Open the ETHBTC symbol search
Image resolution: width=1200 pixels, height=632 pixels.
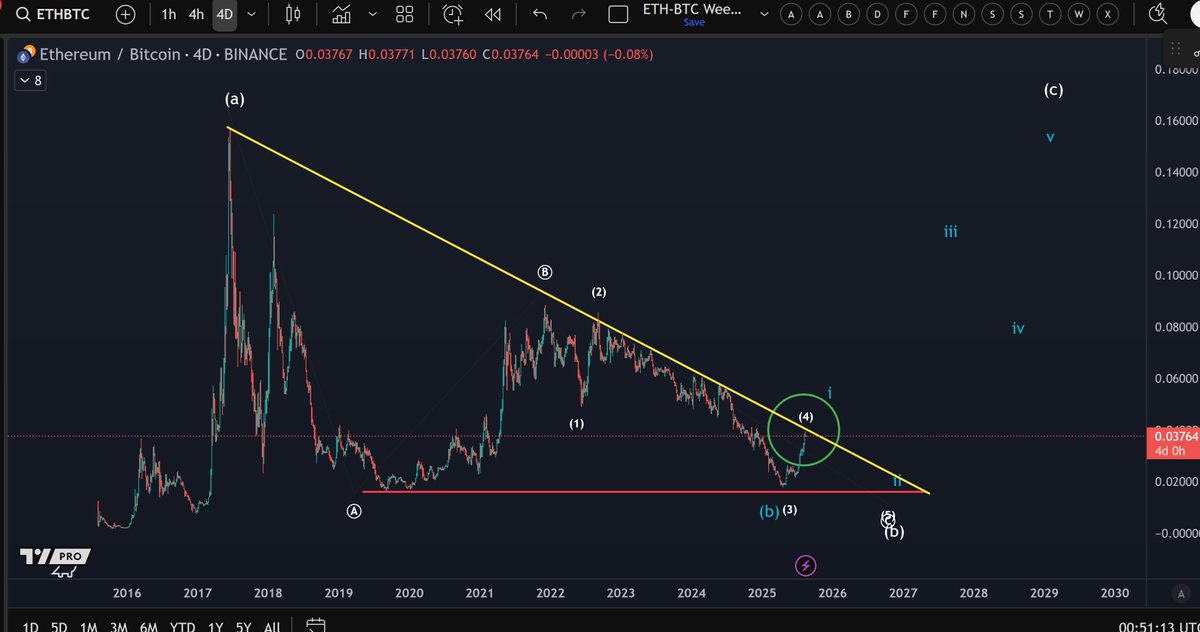tap(54, 15)
